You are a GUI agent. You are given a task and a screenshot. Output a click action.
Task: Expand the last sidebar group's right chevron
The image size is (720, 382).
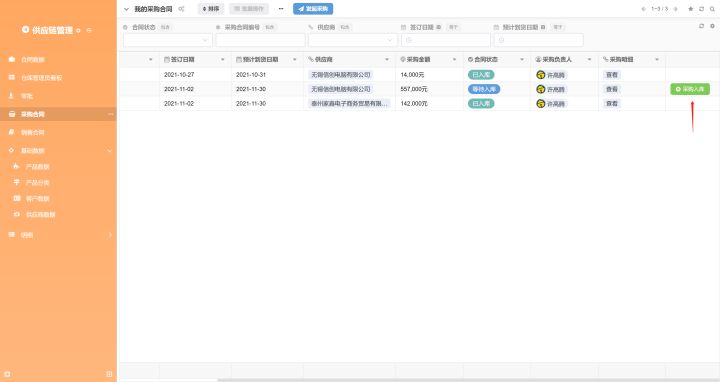pyautogui.click(x=110, y=235)
